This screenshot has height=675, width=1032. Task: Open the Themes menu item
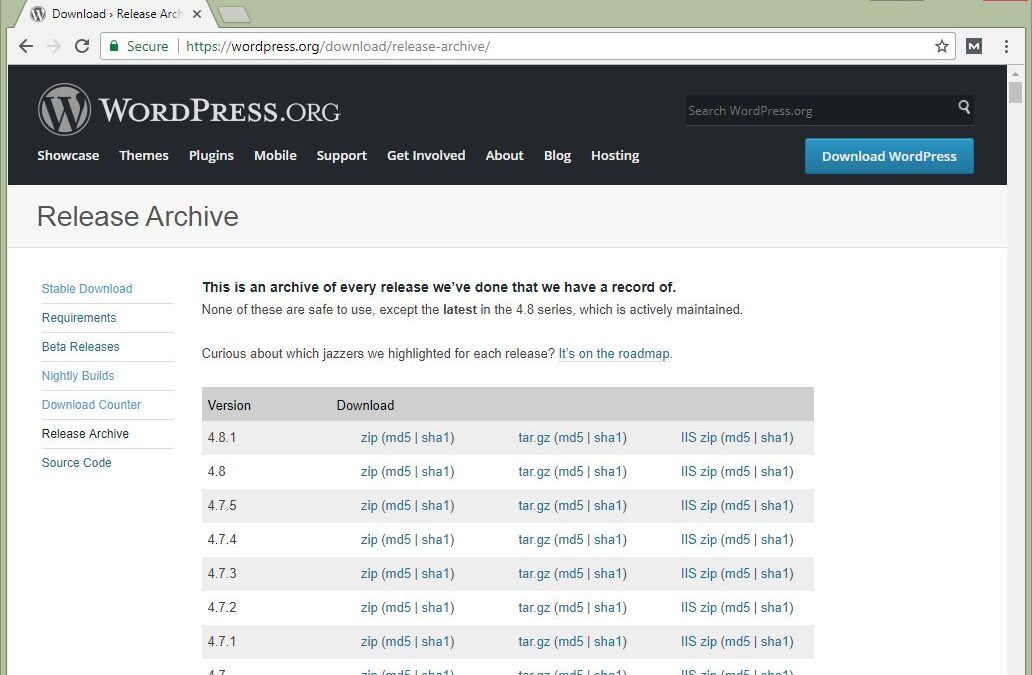point(143,155)
